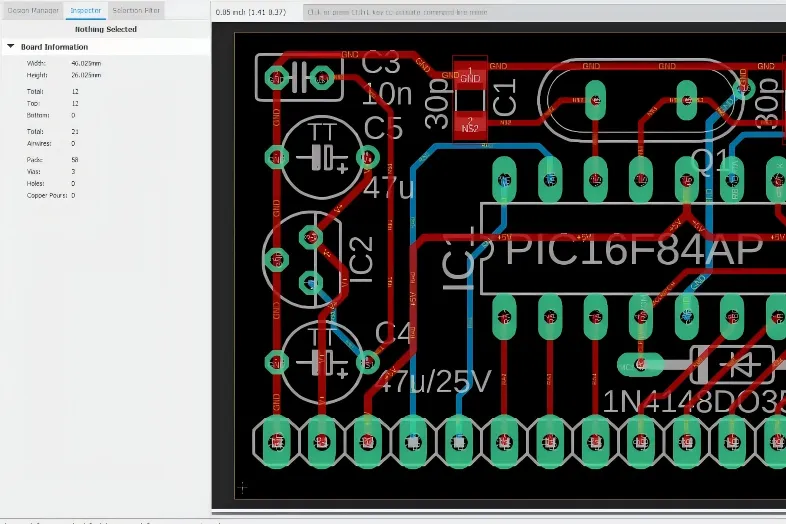Click the 'Nothing Selected' heading

click(x=106, y=29)
